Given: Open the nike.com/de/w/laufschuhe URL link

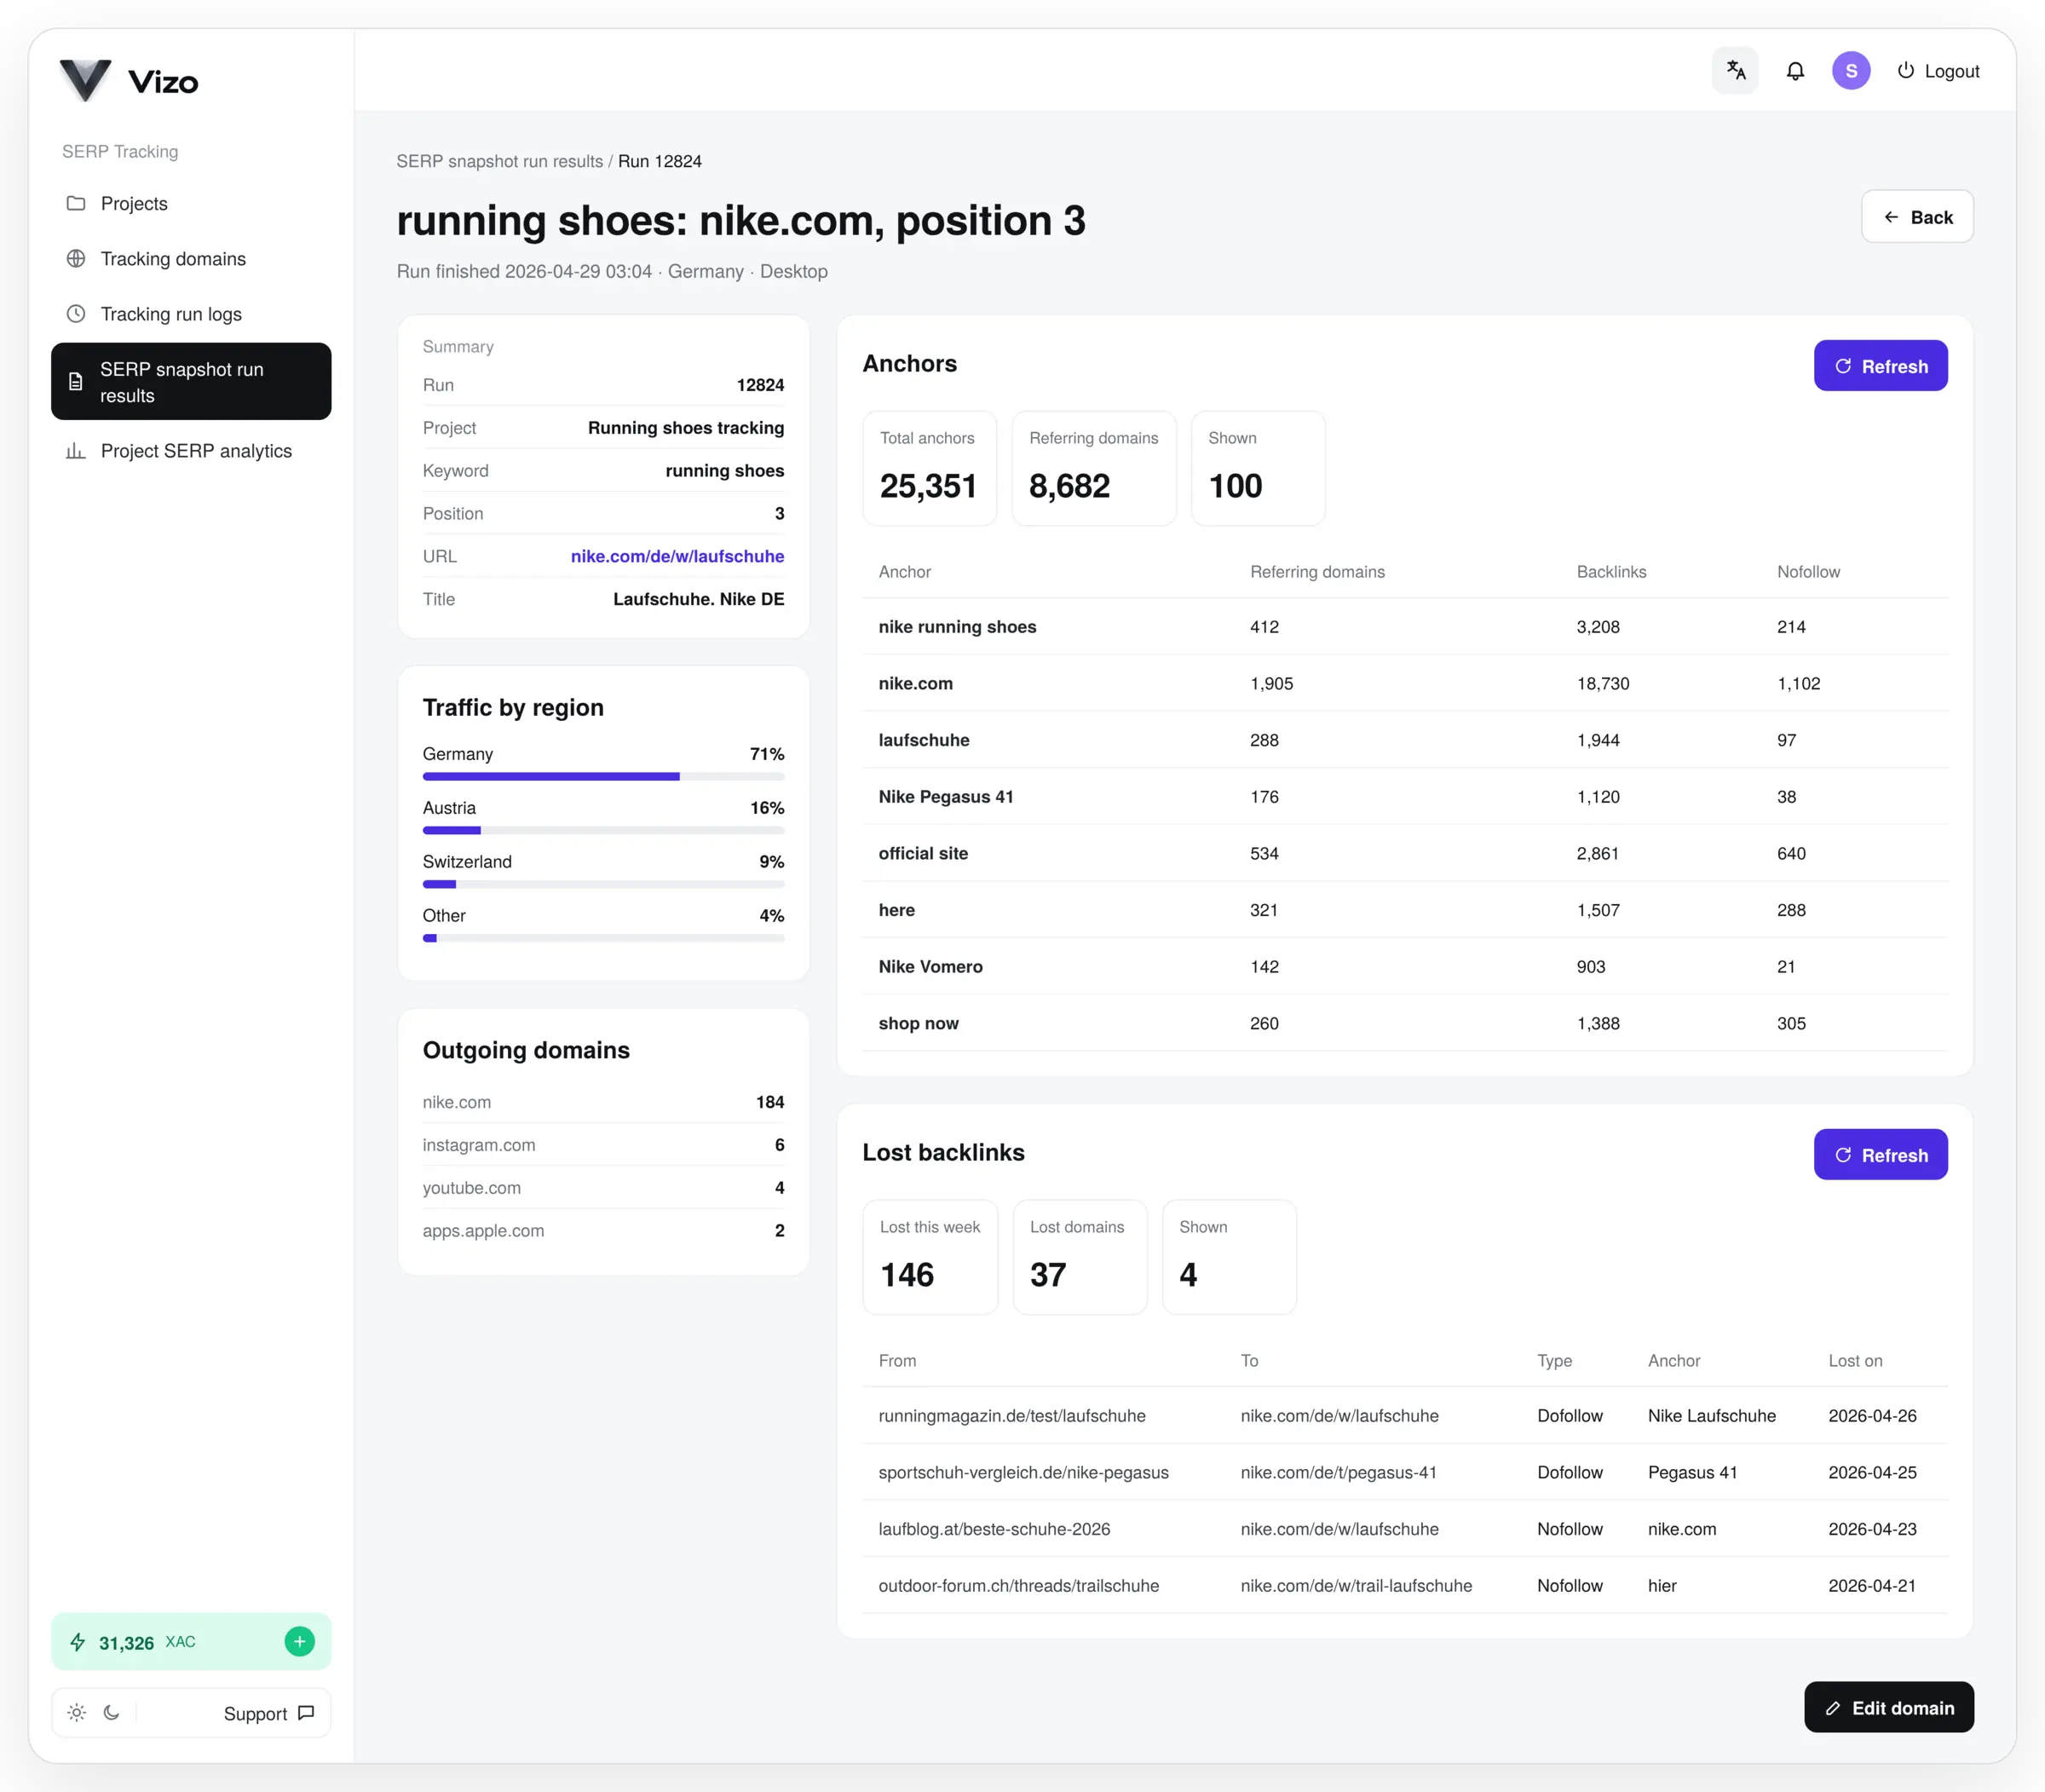Looking at the screenshot, I should [677, 556].
